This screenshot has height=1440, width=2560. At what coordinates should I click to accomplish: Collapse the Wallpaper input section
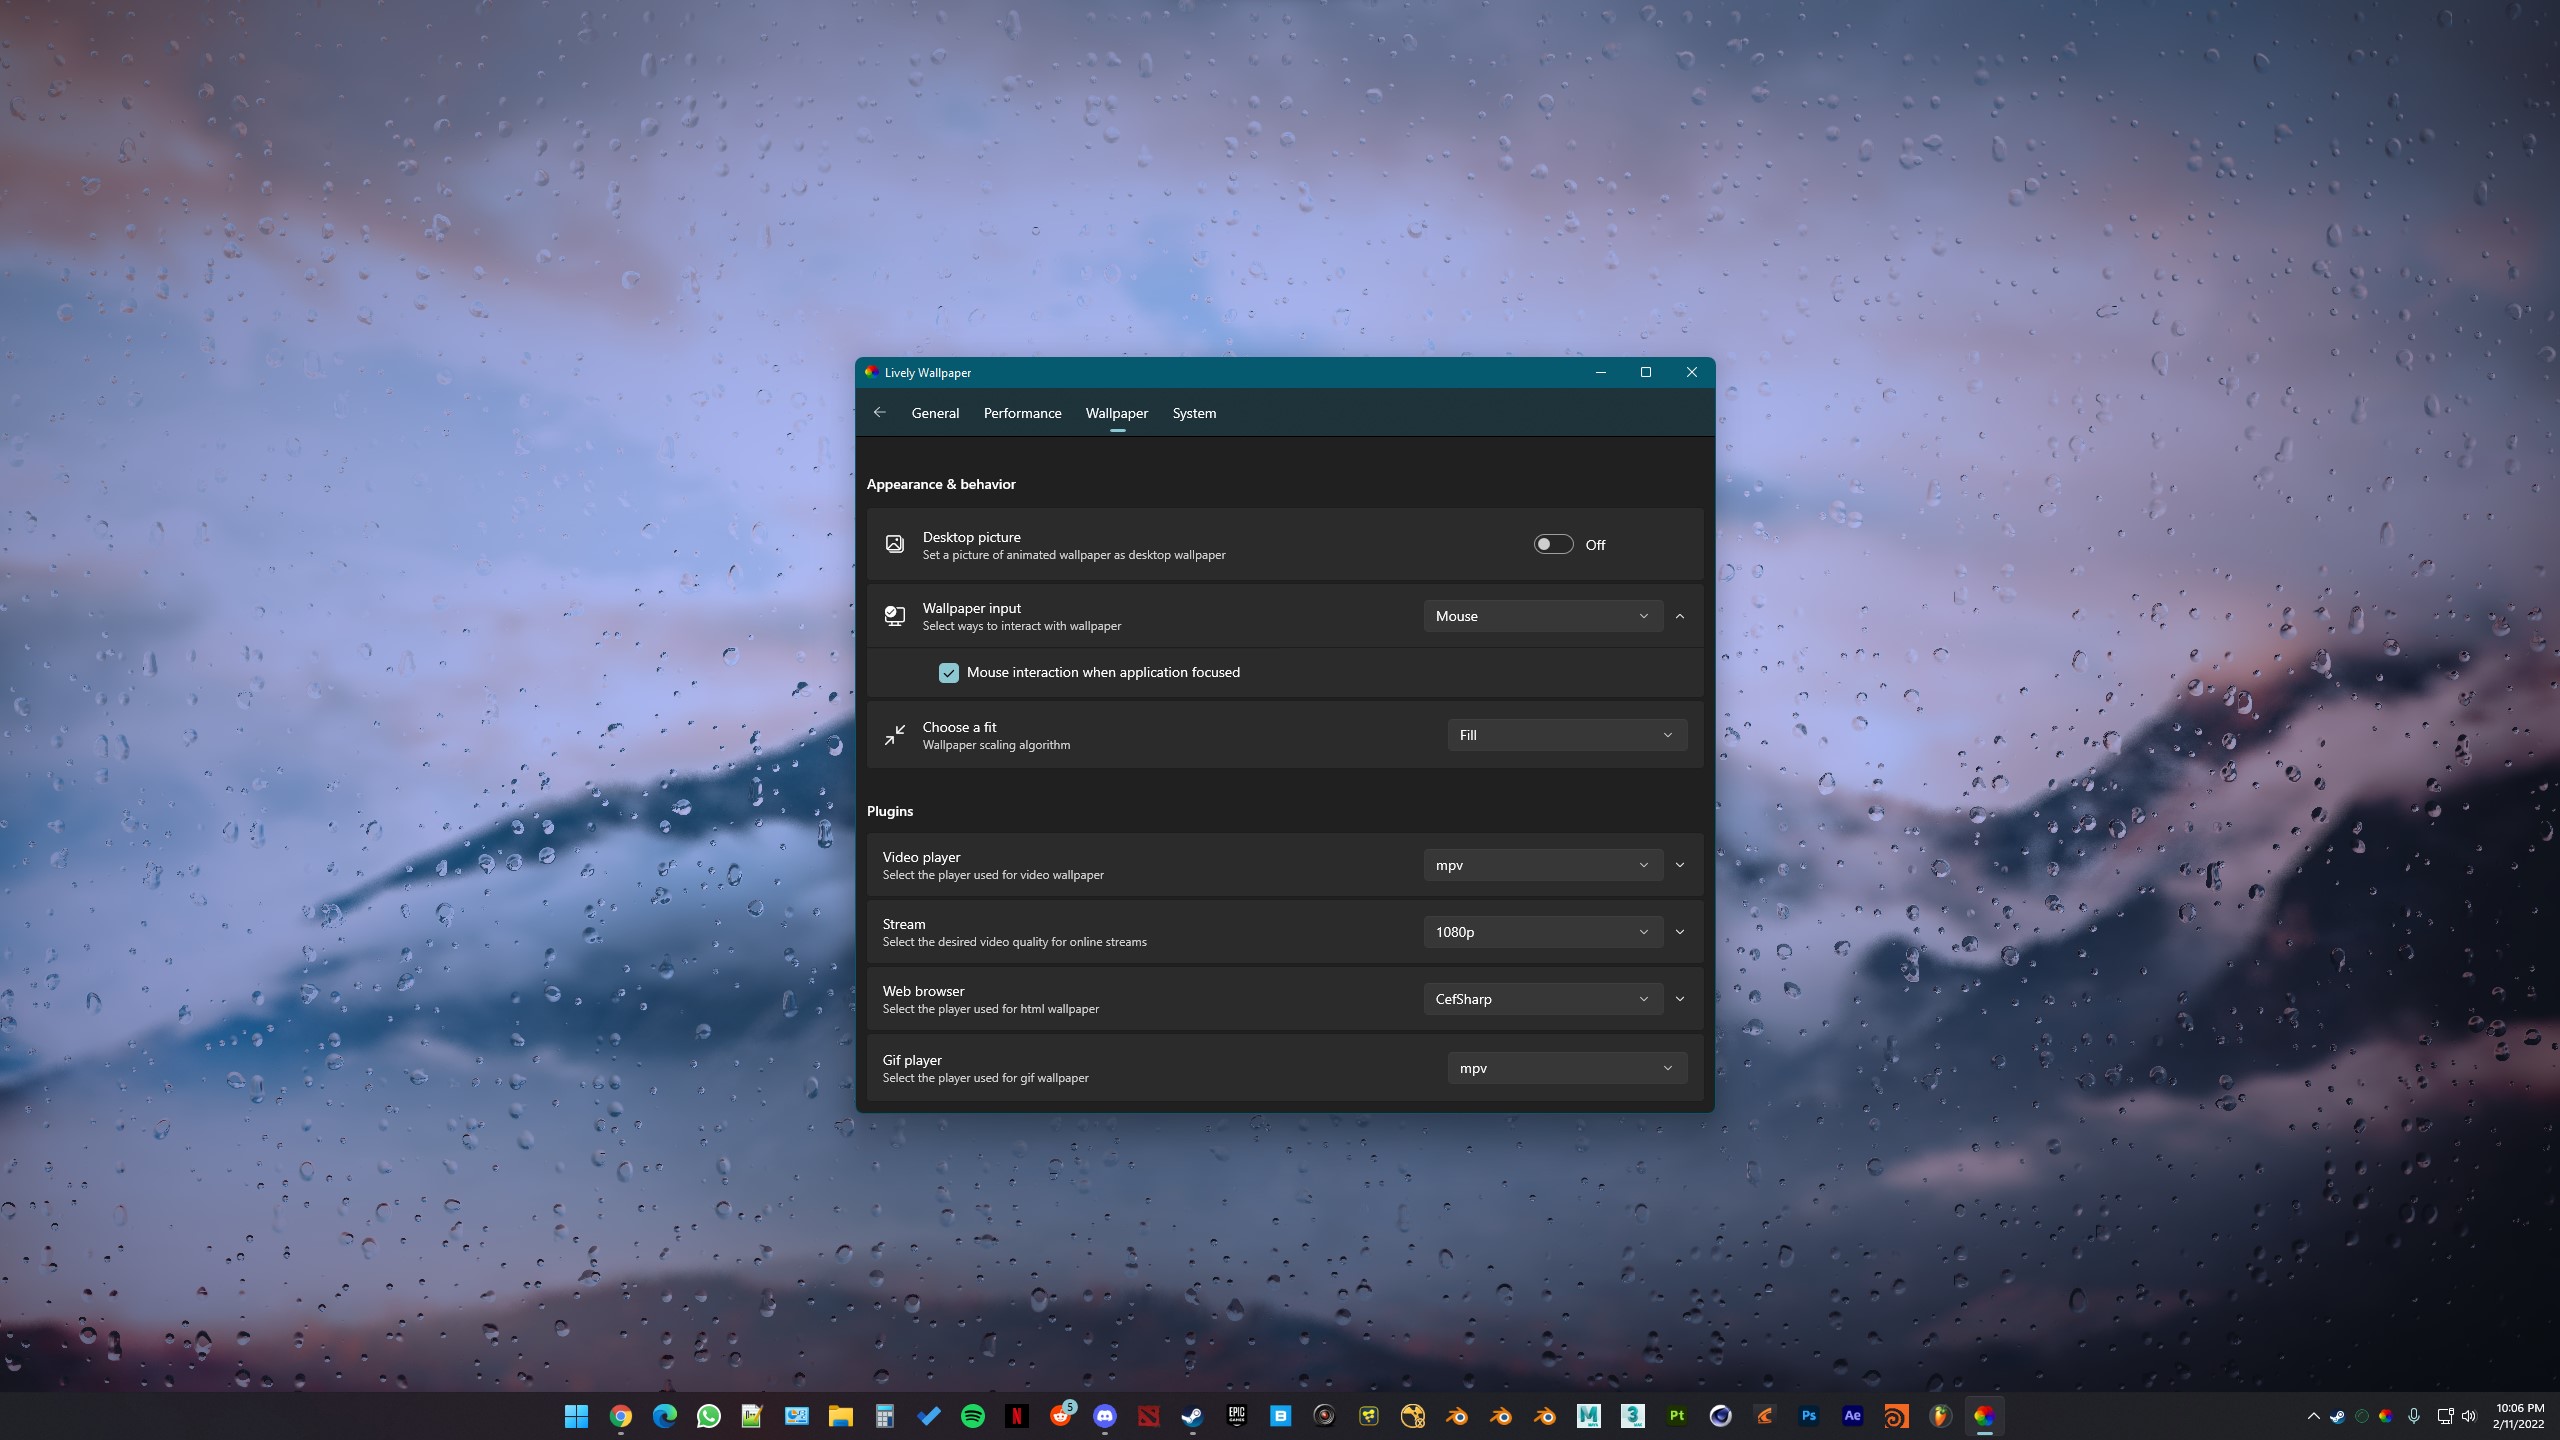click(1680, 616)
